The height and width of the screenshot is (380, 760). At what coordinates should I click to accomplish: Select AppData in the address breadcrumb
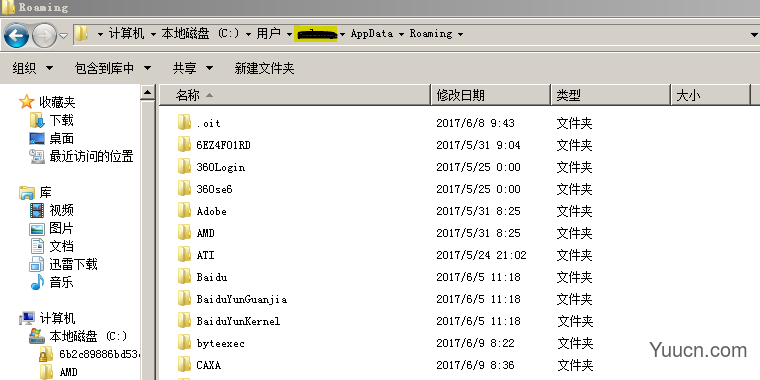pyautogui.click(x=372, y=34)
